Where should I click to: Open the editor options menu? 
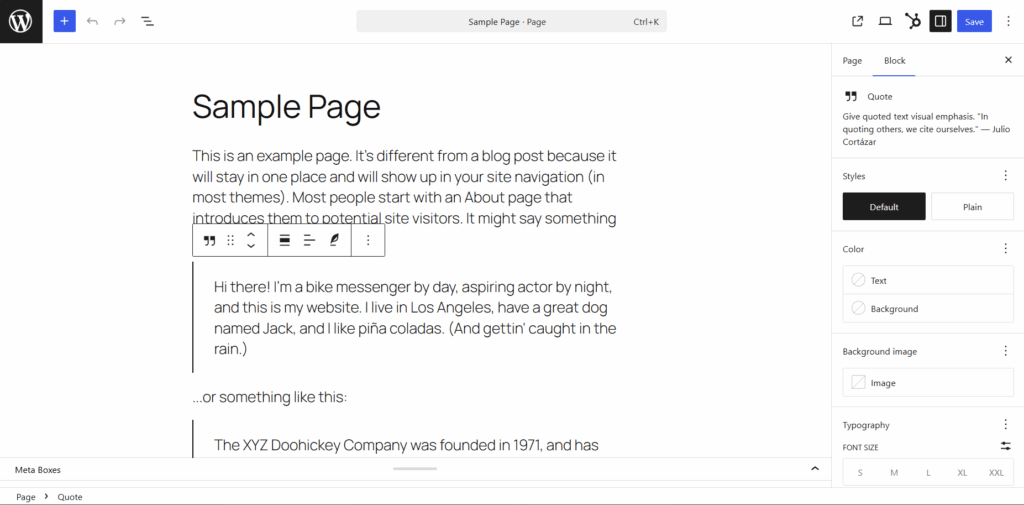[x=1008, y=22]
